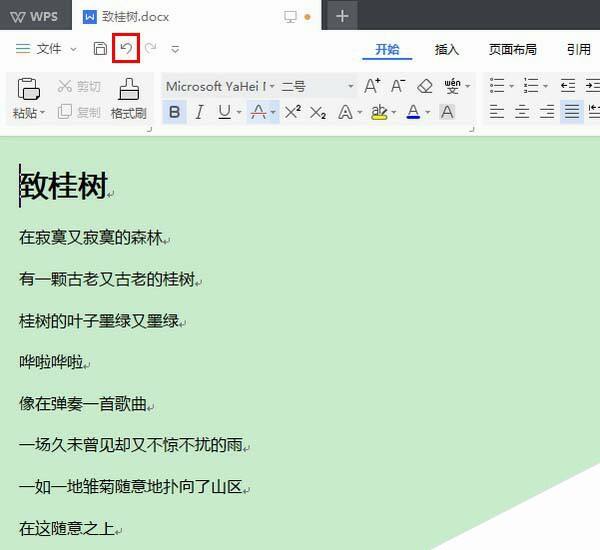Viewport: 600px width, 550px height.
Task: Open clipboard group dialog launcher
Action: pos(150,130)
